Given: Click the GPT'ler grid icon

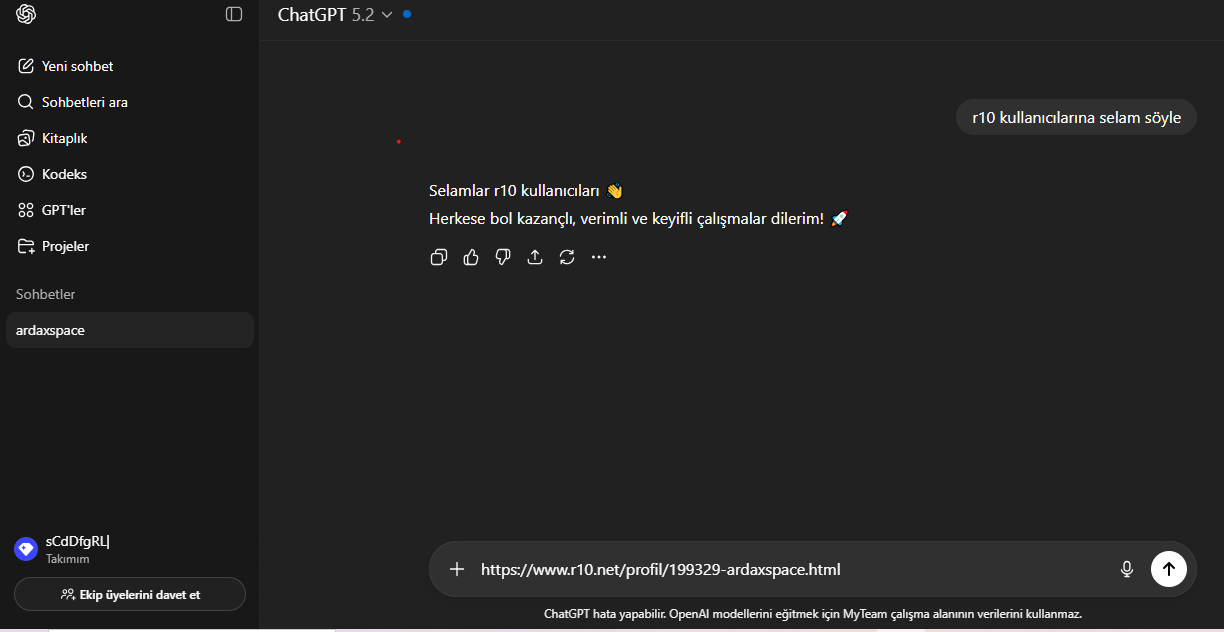Looking at the screenshot, I should coord(26,210).
